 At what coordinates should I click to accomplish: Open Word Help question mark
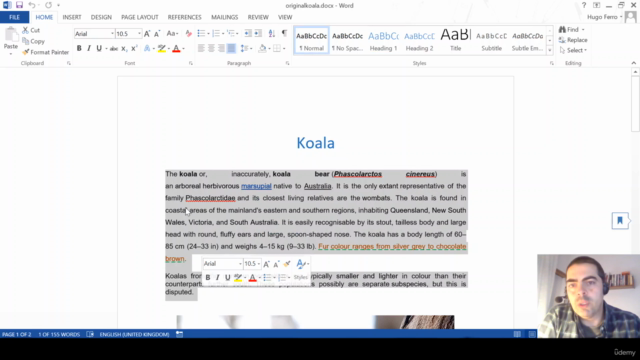(x=584, y=5)
